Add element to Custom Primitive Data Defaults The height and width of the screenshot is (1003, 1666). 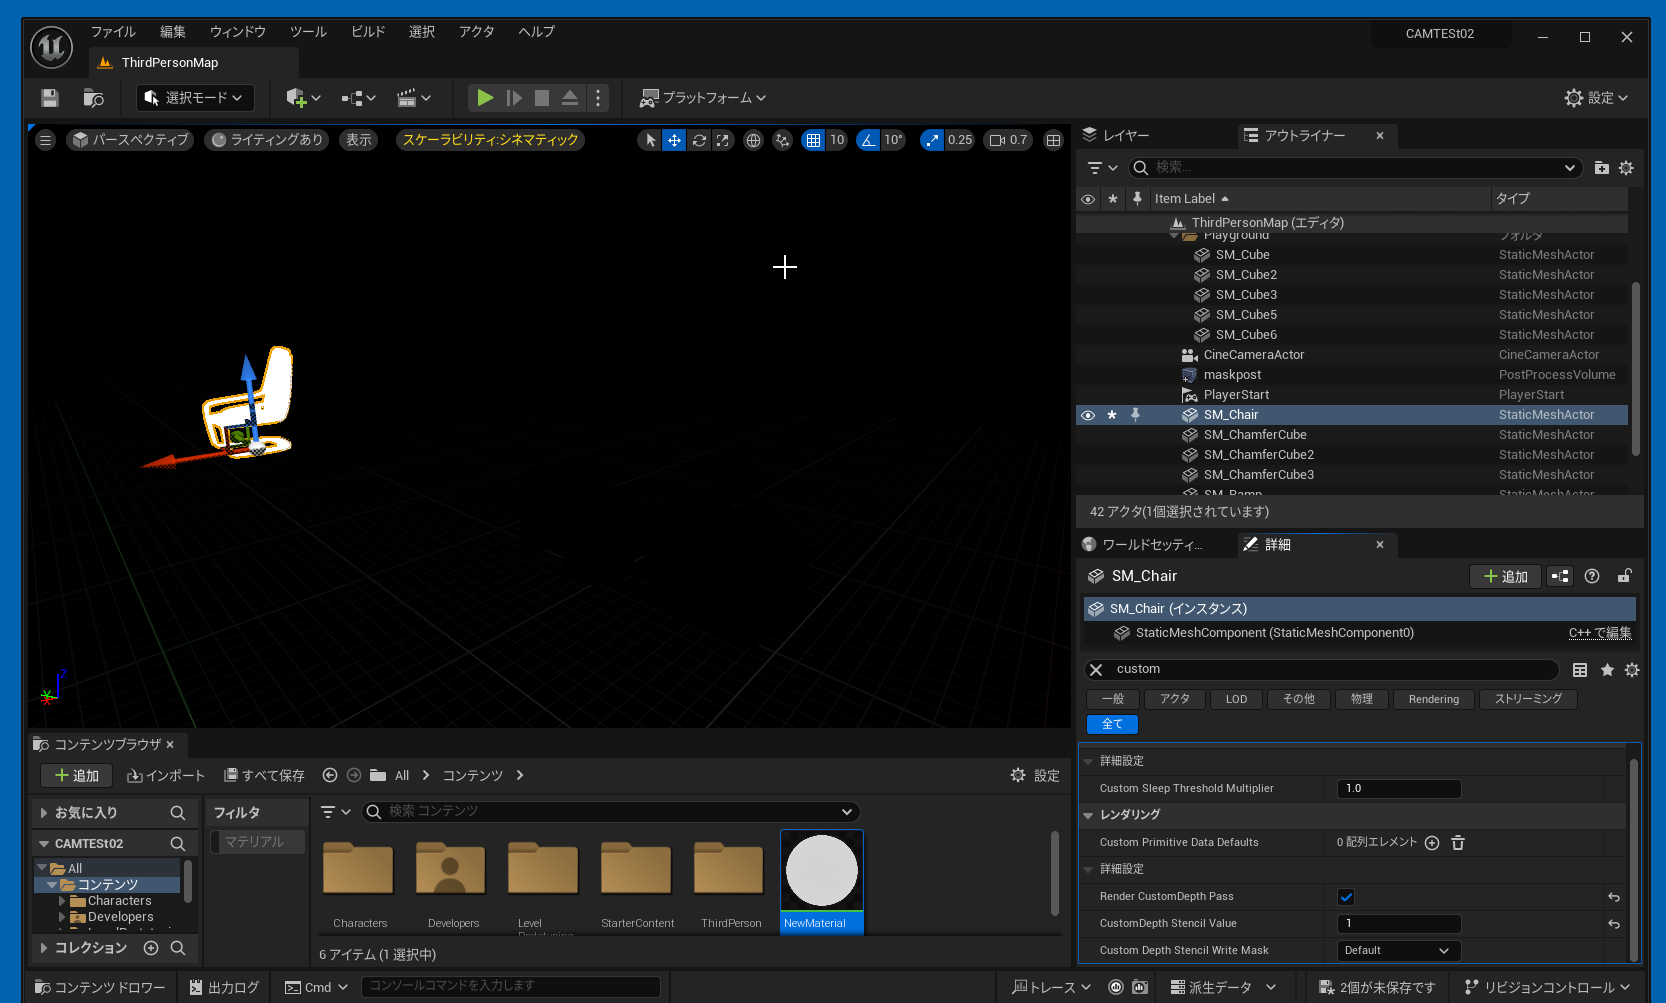point(1432,843)
